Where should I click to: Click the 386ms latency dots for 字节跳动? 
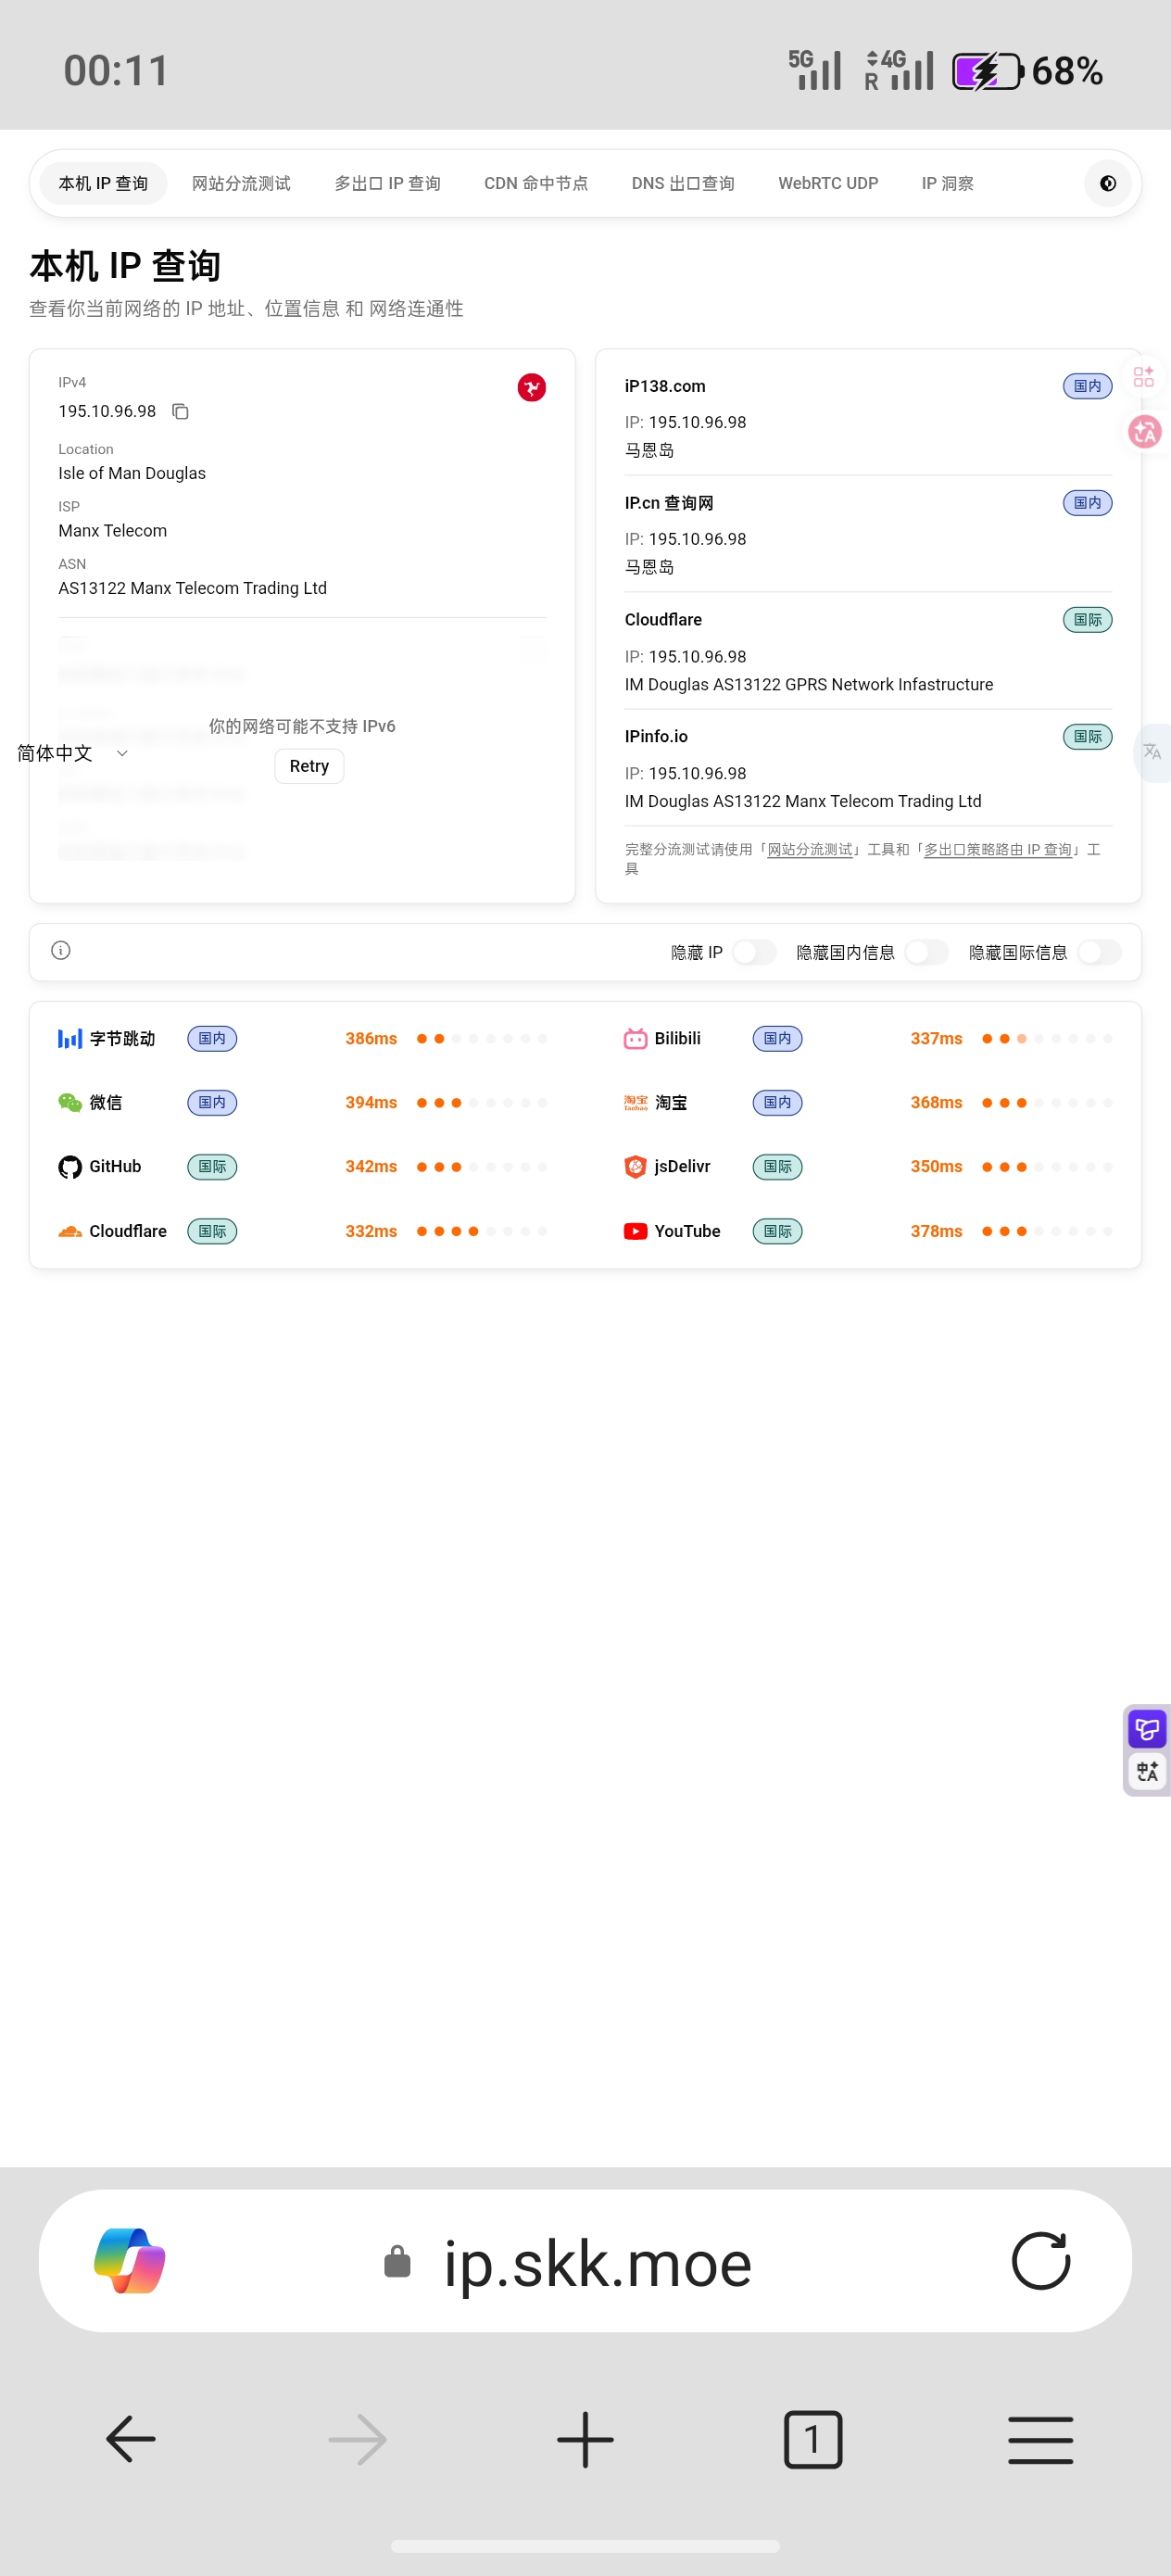(x=481, y=1039)
